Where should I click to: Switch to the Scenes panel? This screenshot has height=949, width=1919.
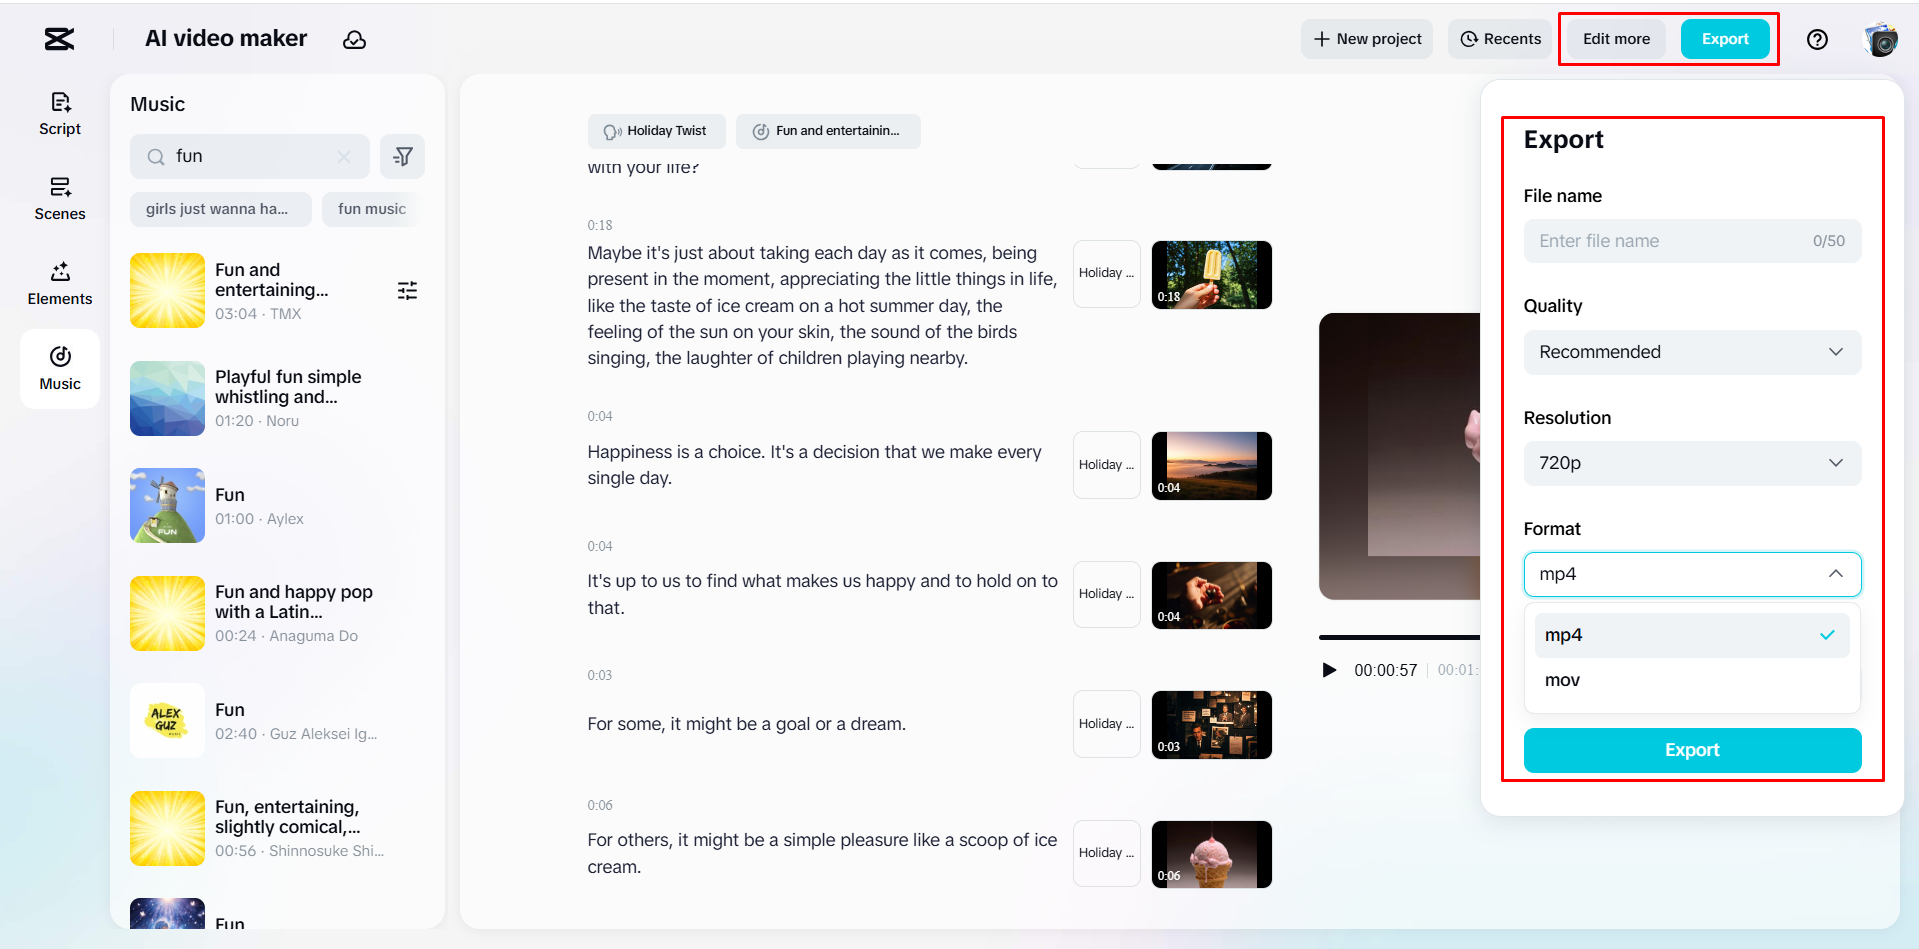[60, 198]
